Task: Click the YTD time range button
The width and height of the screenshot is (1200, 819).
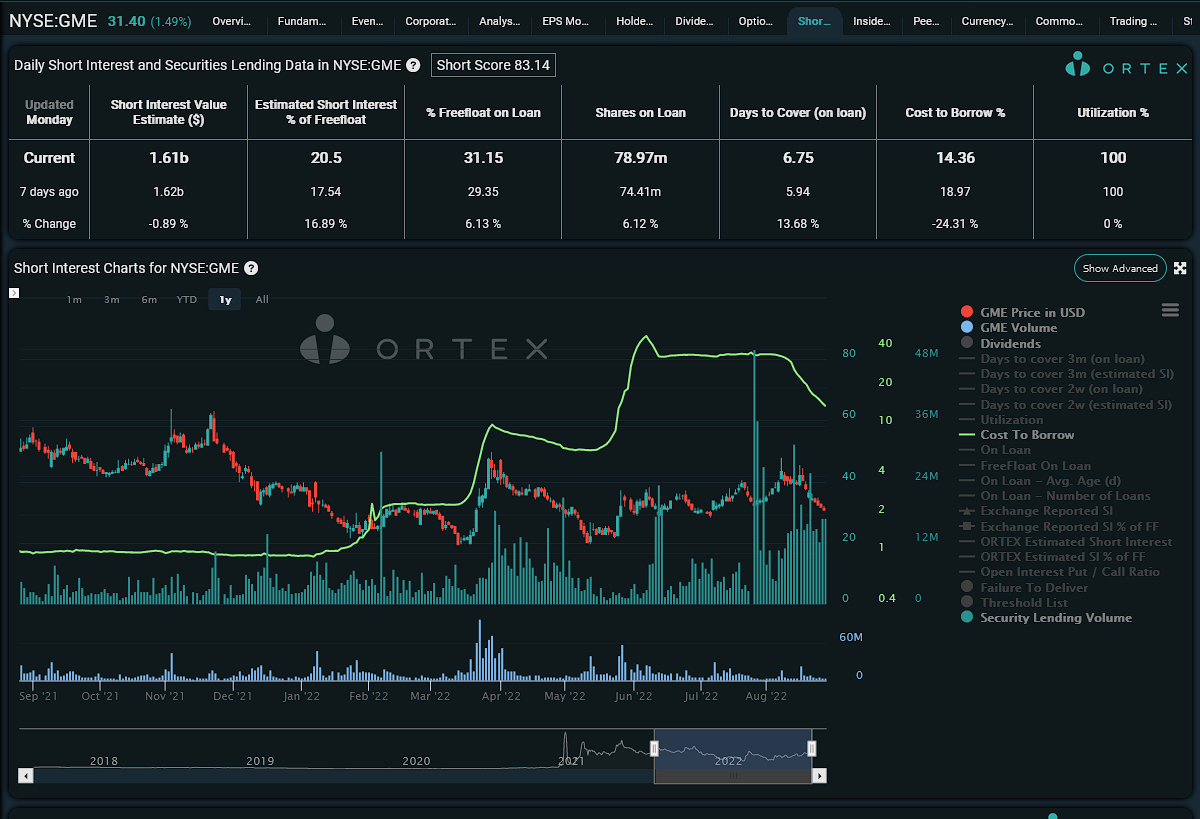Action: pos(186,298)
